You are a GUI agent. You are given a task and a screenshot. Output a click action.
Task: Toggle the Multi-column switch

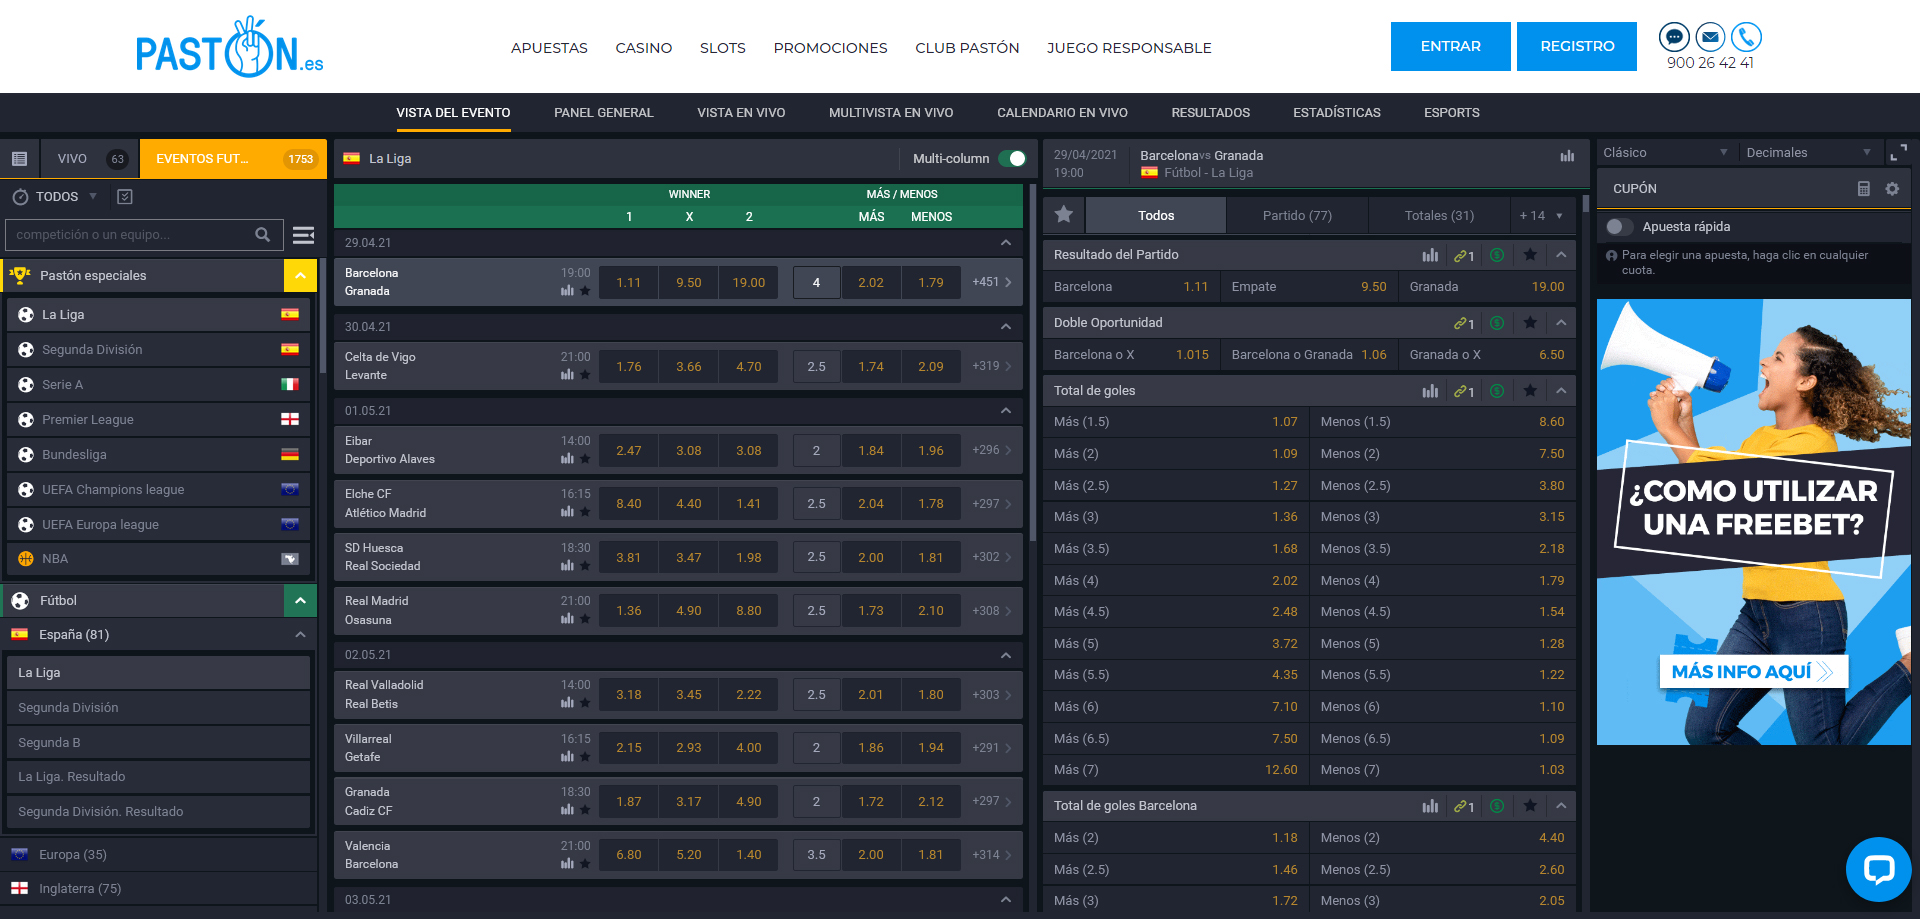coord(1012,158)
